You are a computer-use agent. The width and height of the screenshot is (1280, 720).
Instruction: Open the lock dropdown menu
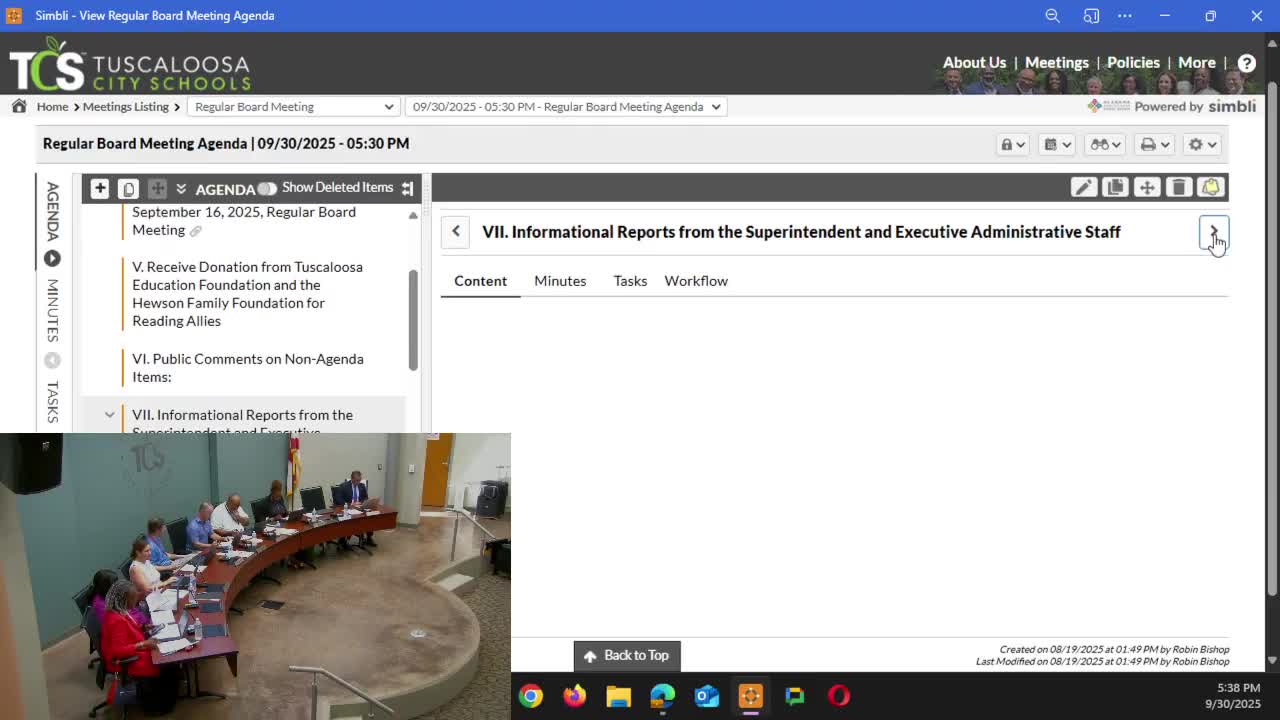(x=1012, y=145)
